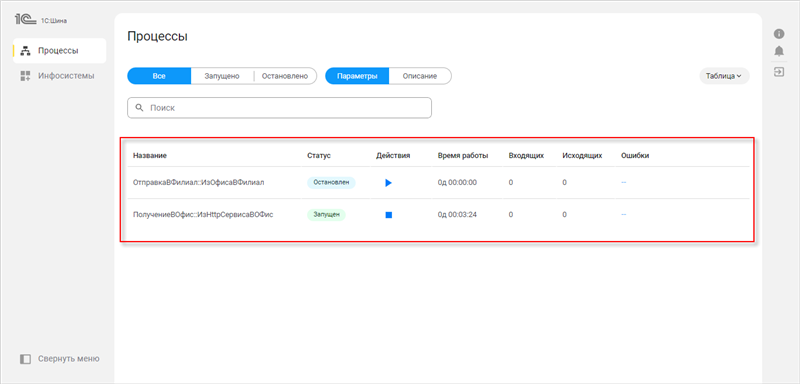Click the 1C logo icon

pos(25,19)
